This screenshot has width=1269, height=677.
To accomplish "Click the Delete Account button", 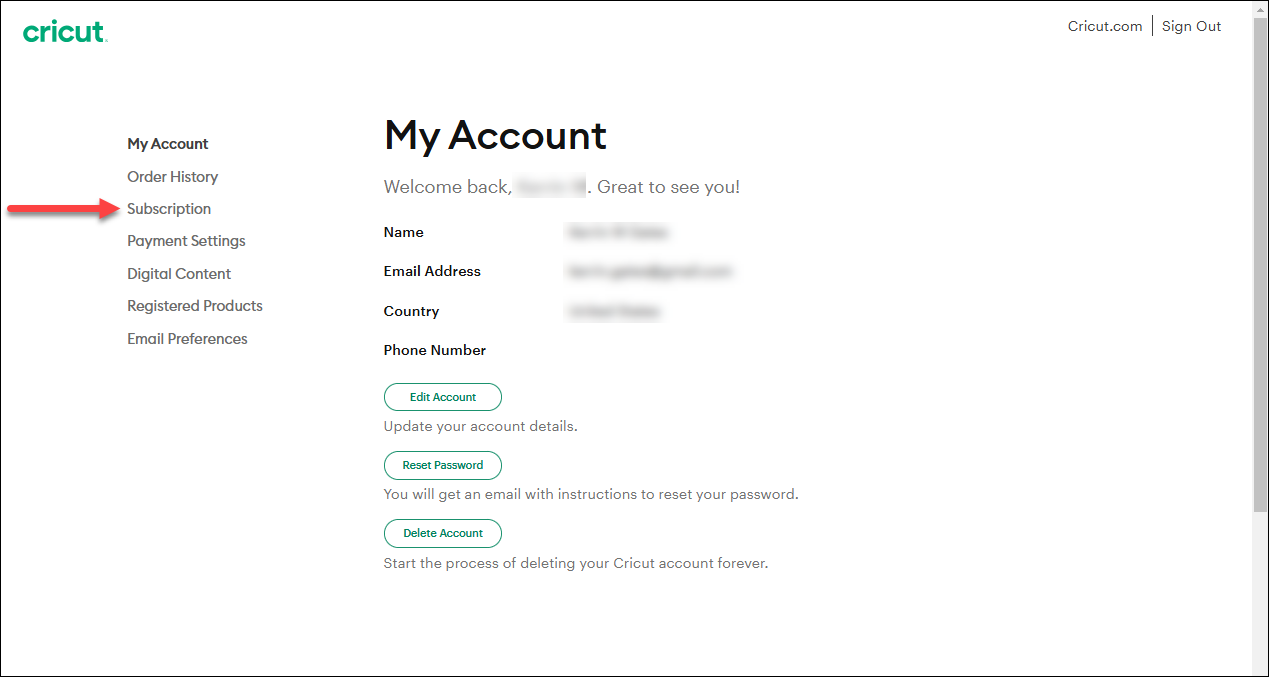I will click(x=443, y=533).
